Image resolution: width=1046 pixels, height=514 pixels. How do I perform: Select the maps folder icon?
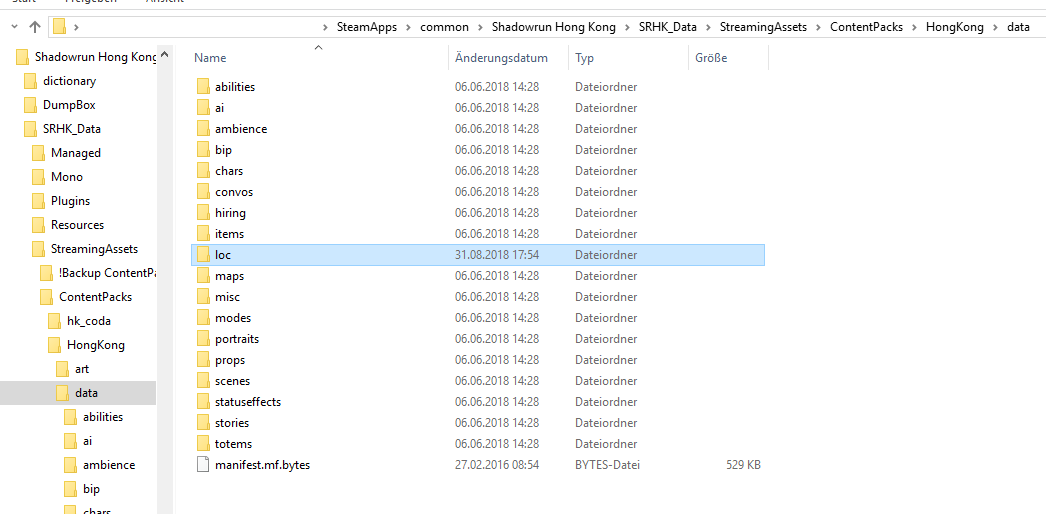point(203,276)
